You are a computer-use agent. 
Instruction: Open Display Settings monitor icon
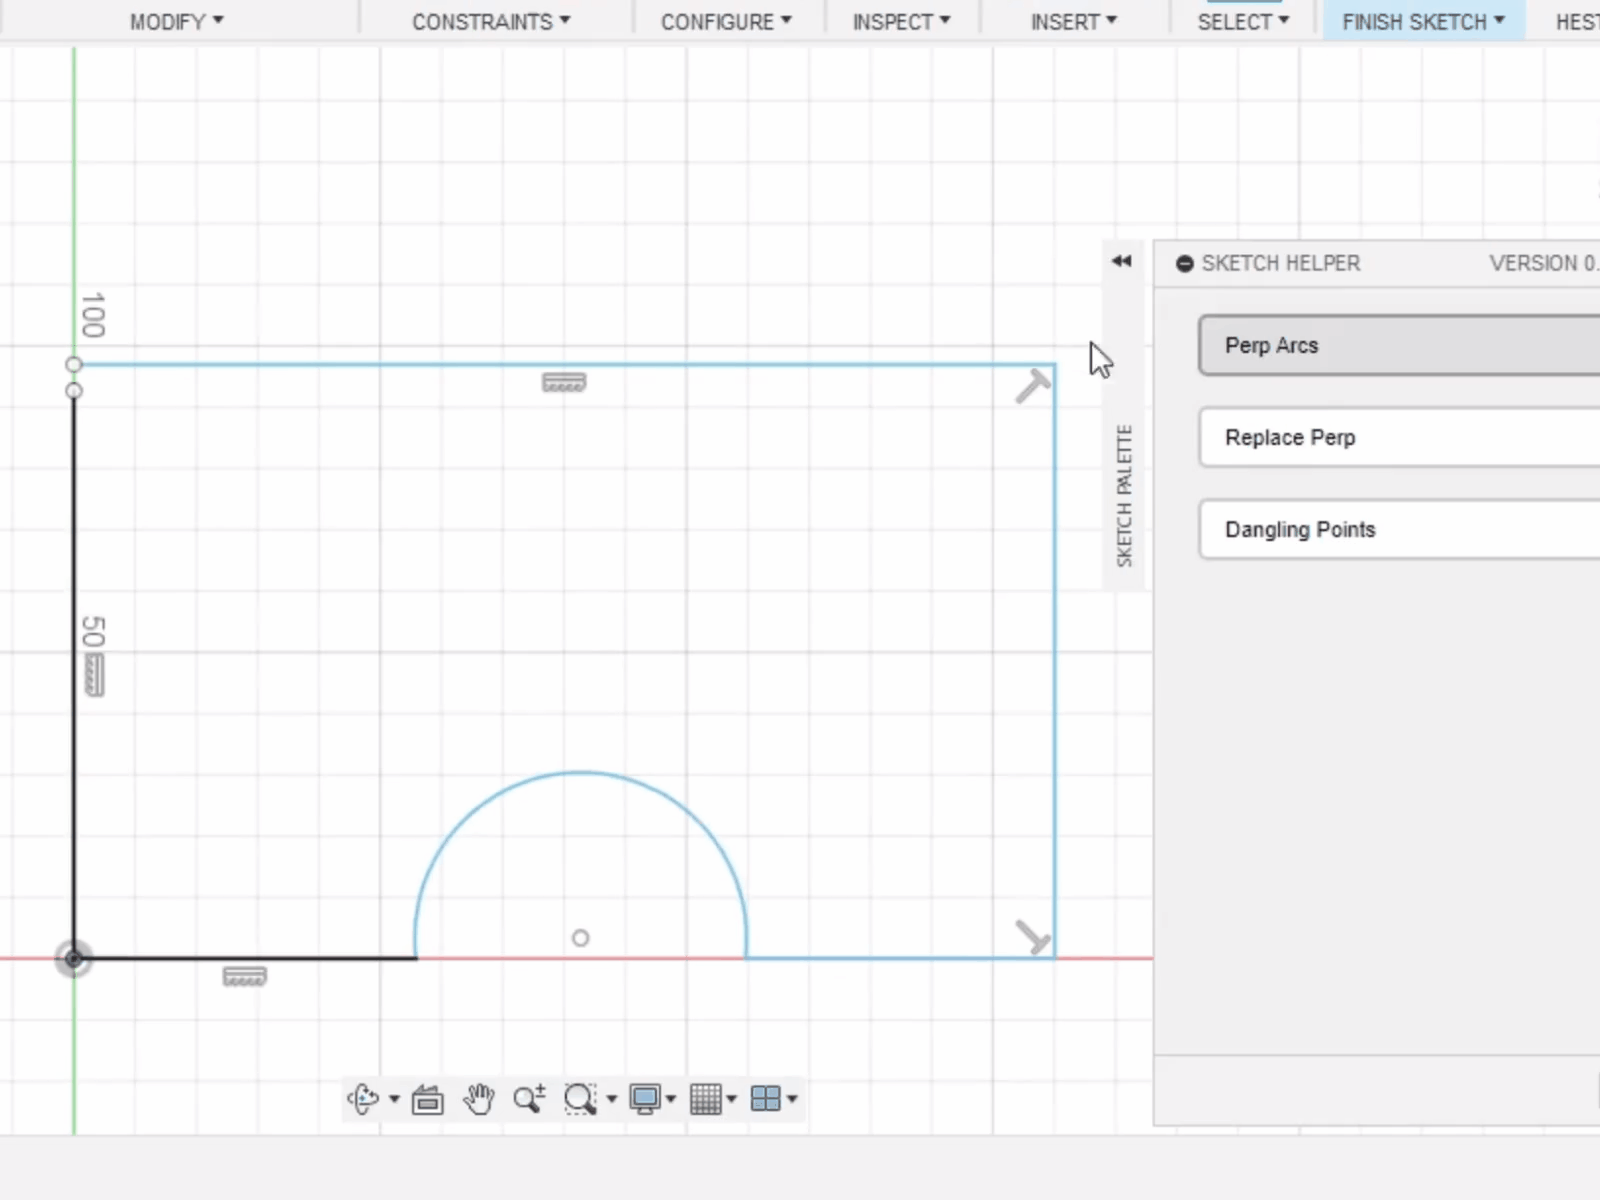tap(645, 1099)
